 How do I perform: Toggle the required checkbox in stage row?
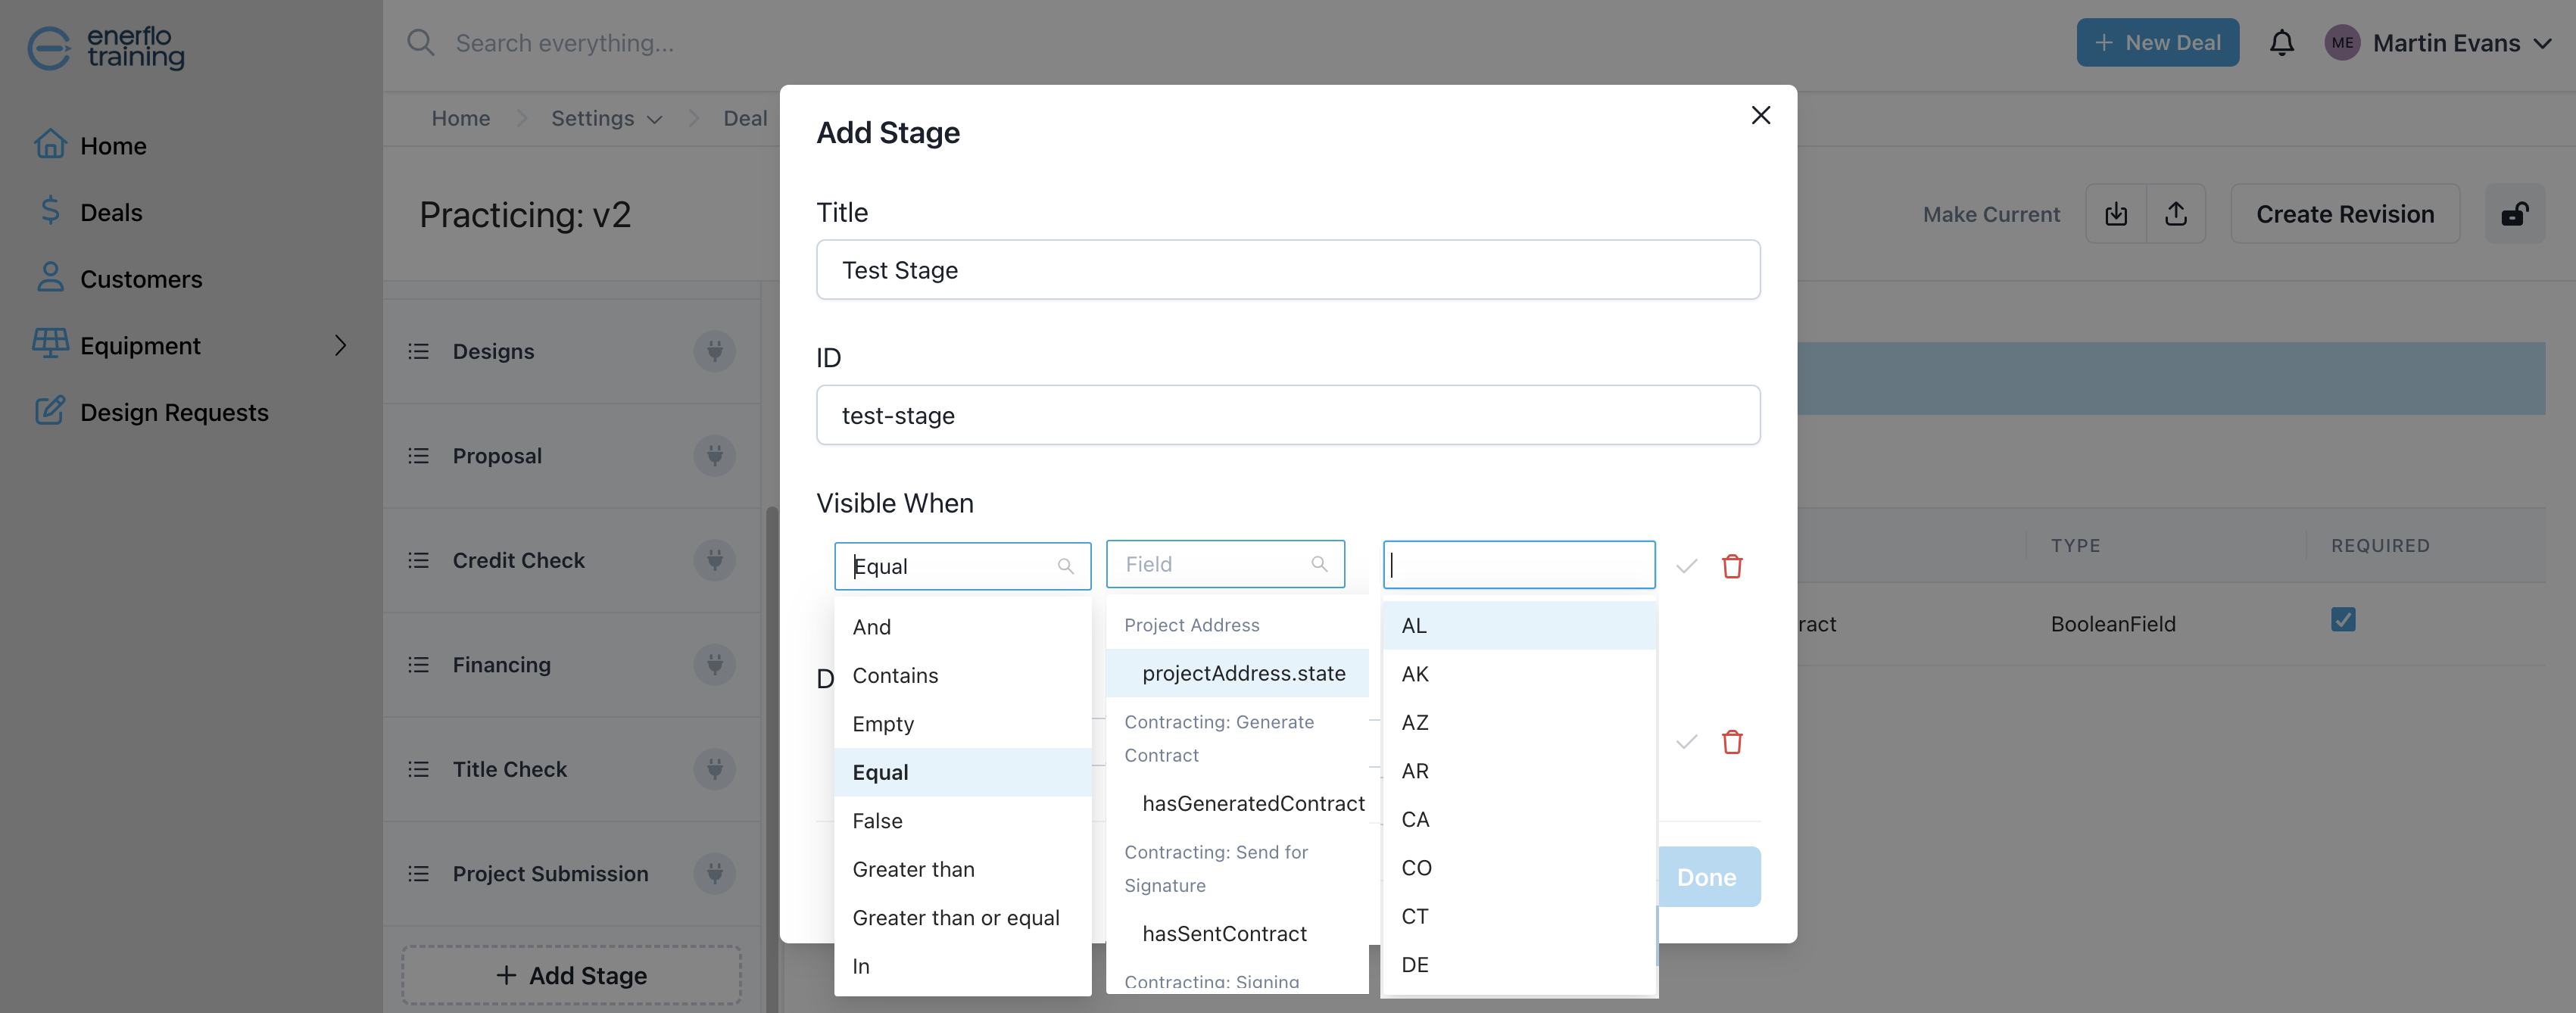(2343, 621)
